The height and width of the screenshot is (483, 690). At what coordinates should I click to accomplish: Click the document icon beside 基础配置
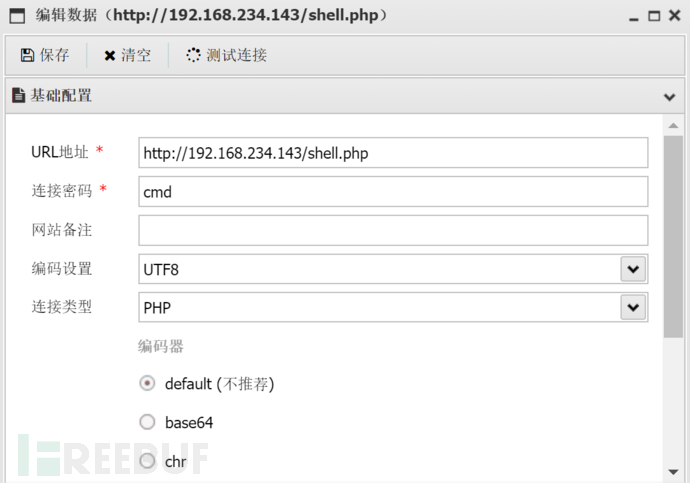tap(18, 96)
